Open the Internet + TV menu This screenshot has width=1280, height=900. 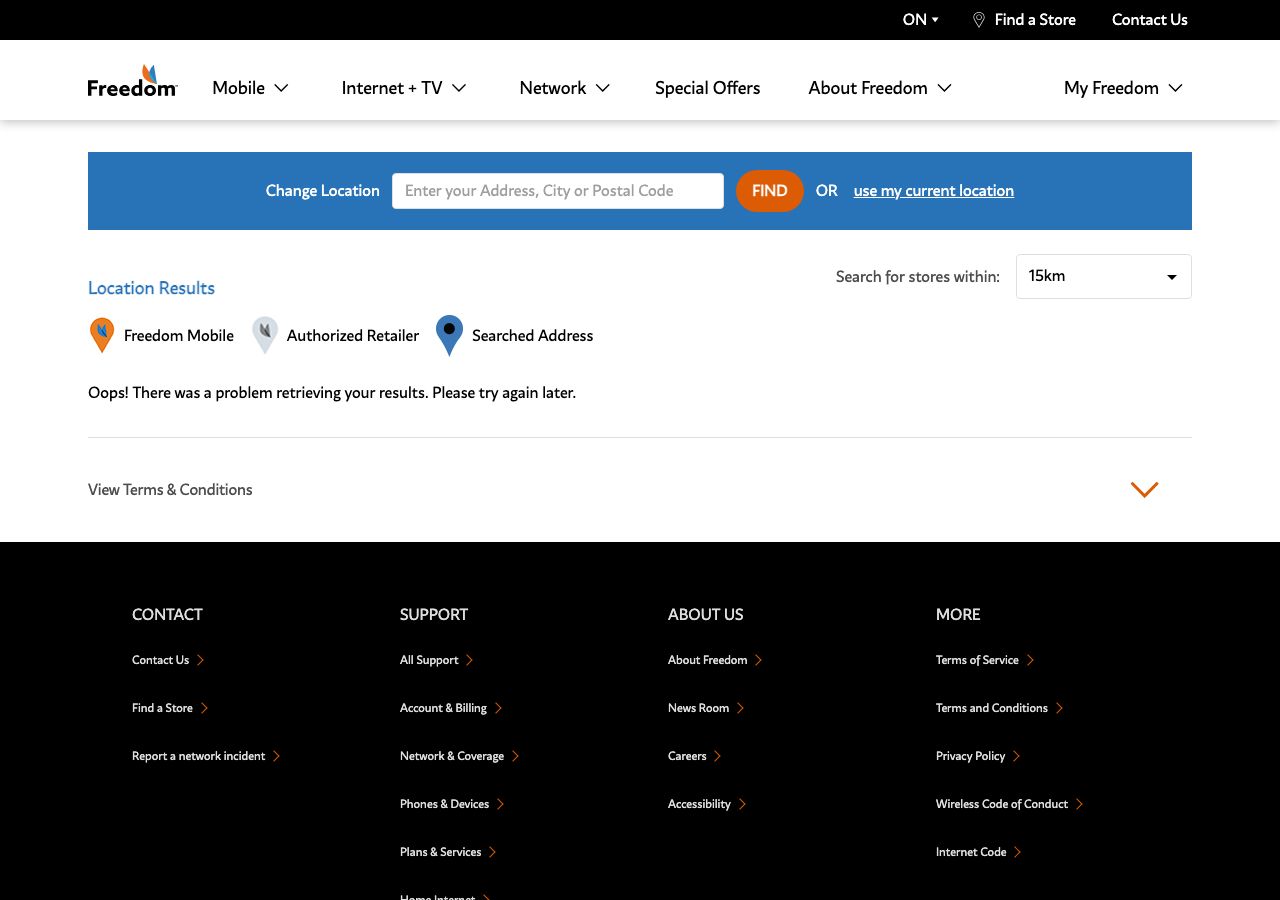pyautogui.click(x=404, y=88)
